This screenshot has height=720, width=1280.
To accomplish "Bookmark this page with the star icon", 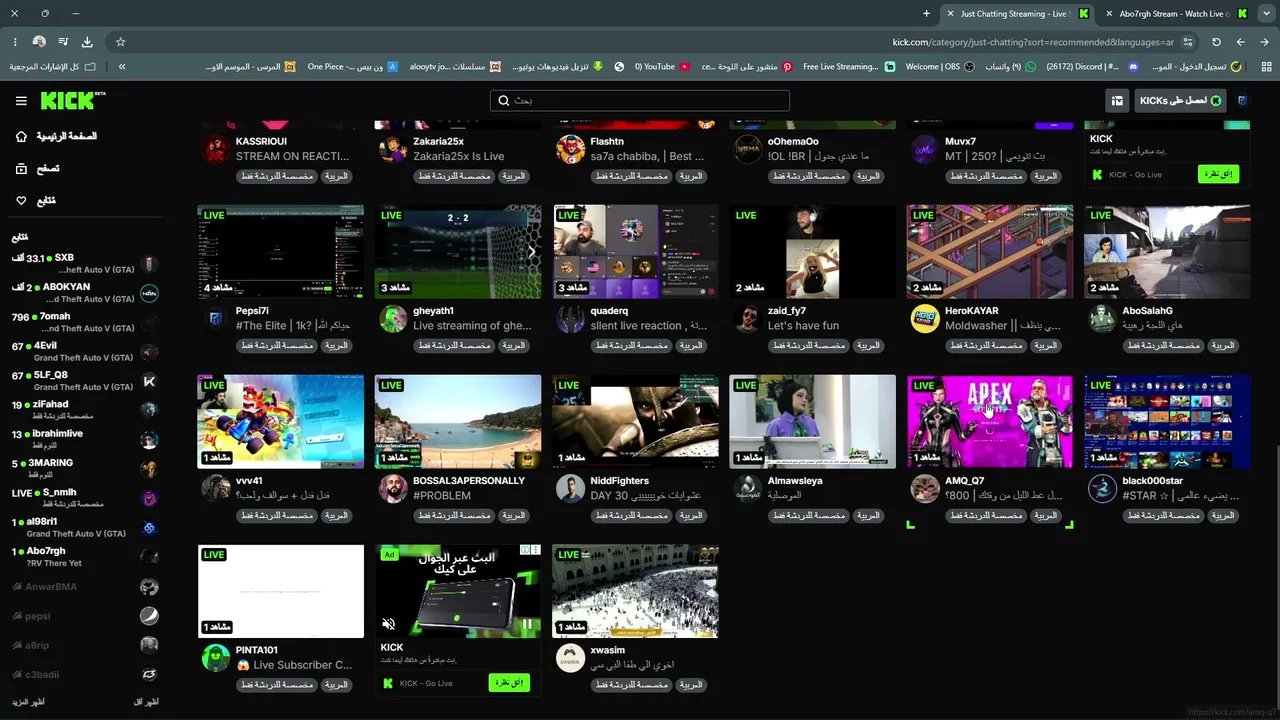I will [x=121, y=42].
